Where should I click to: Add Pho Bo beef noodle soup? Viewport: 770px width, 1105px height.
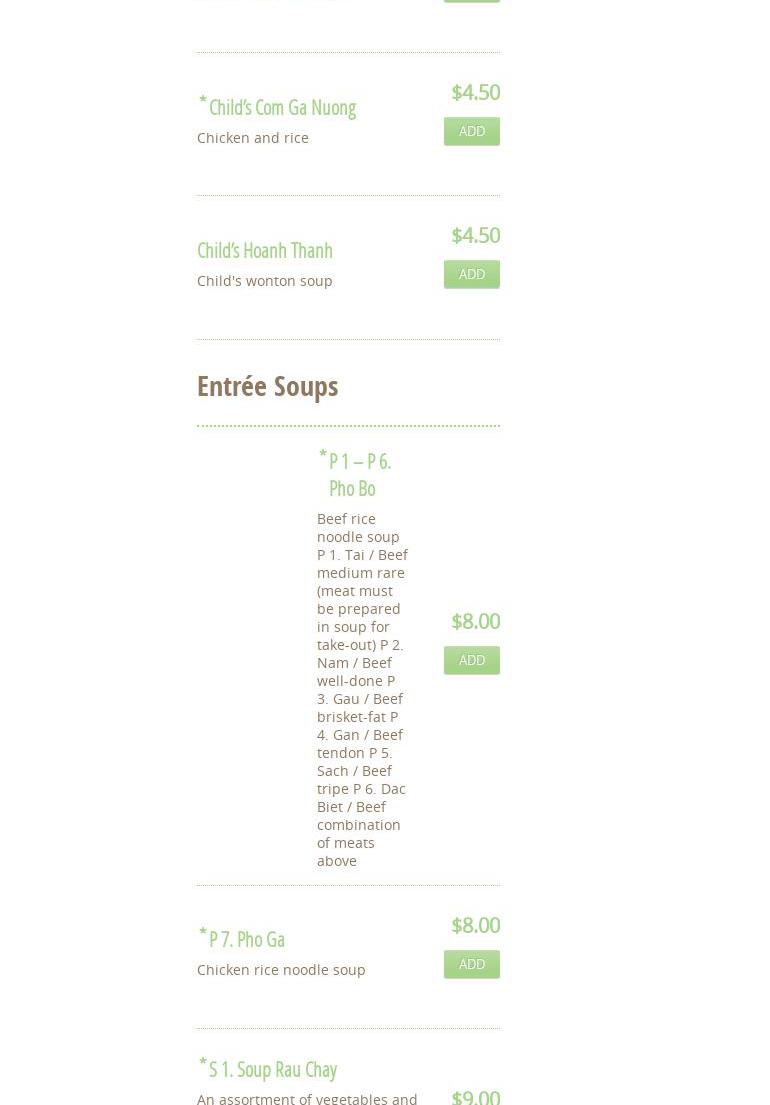(471, 660)
